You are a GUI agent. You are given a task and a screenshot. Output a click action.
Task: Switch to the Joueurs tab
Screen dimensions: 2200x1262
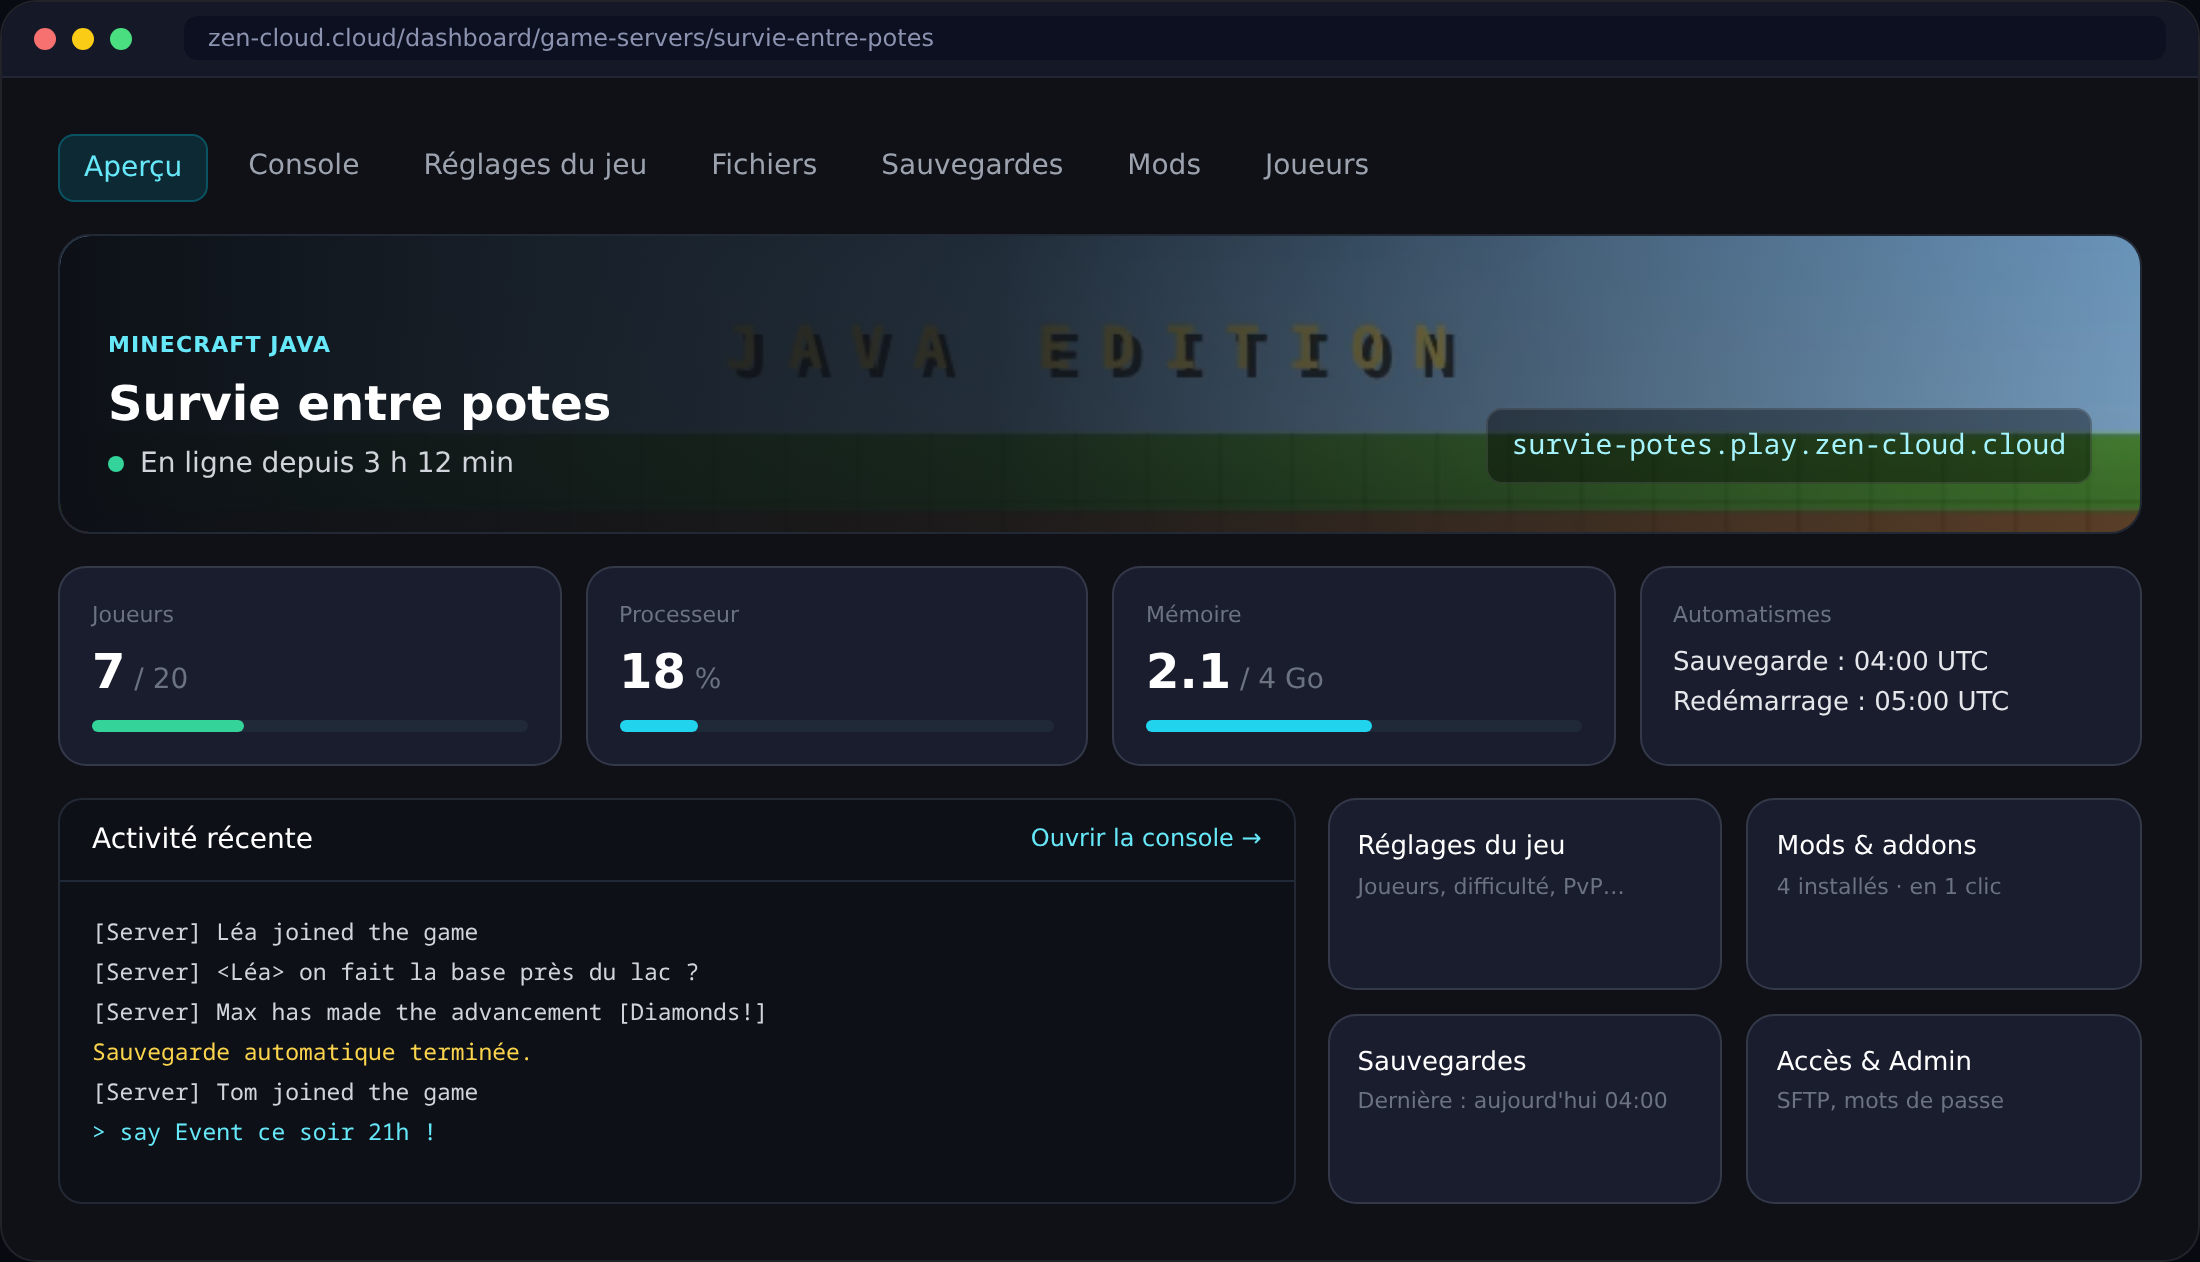click(x=1316, y=165)
